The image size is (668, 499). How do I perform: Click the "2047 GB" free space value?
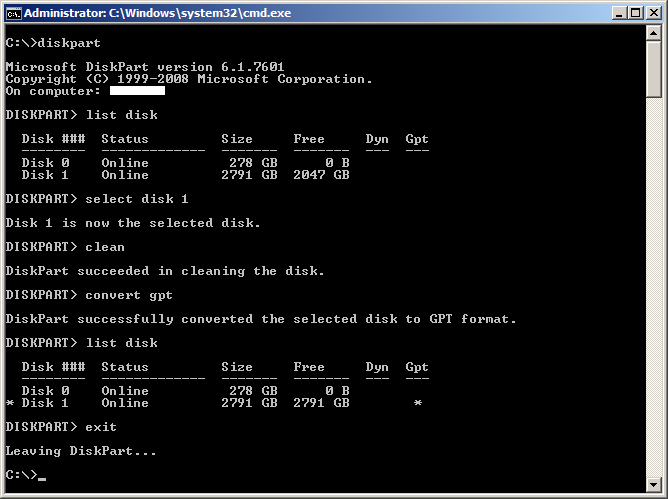321,175
